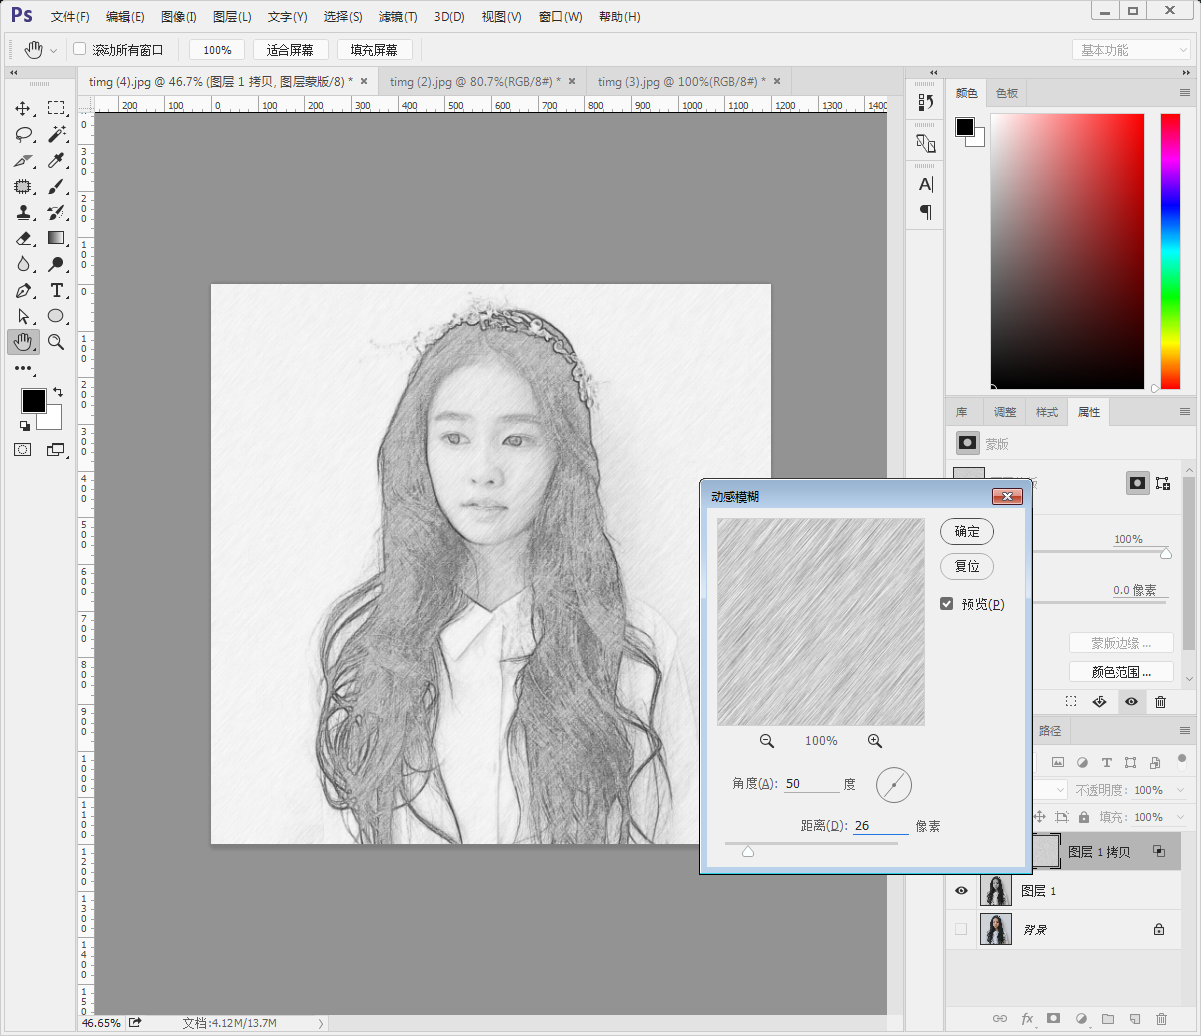Image resolution: width=1201 pixels, height=1036 pixels.
Task: Select the Blur droplet tool
Action: (x=23, y=264)
